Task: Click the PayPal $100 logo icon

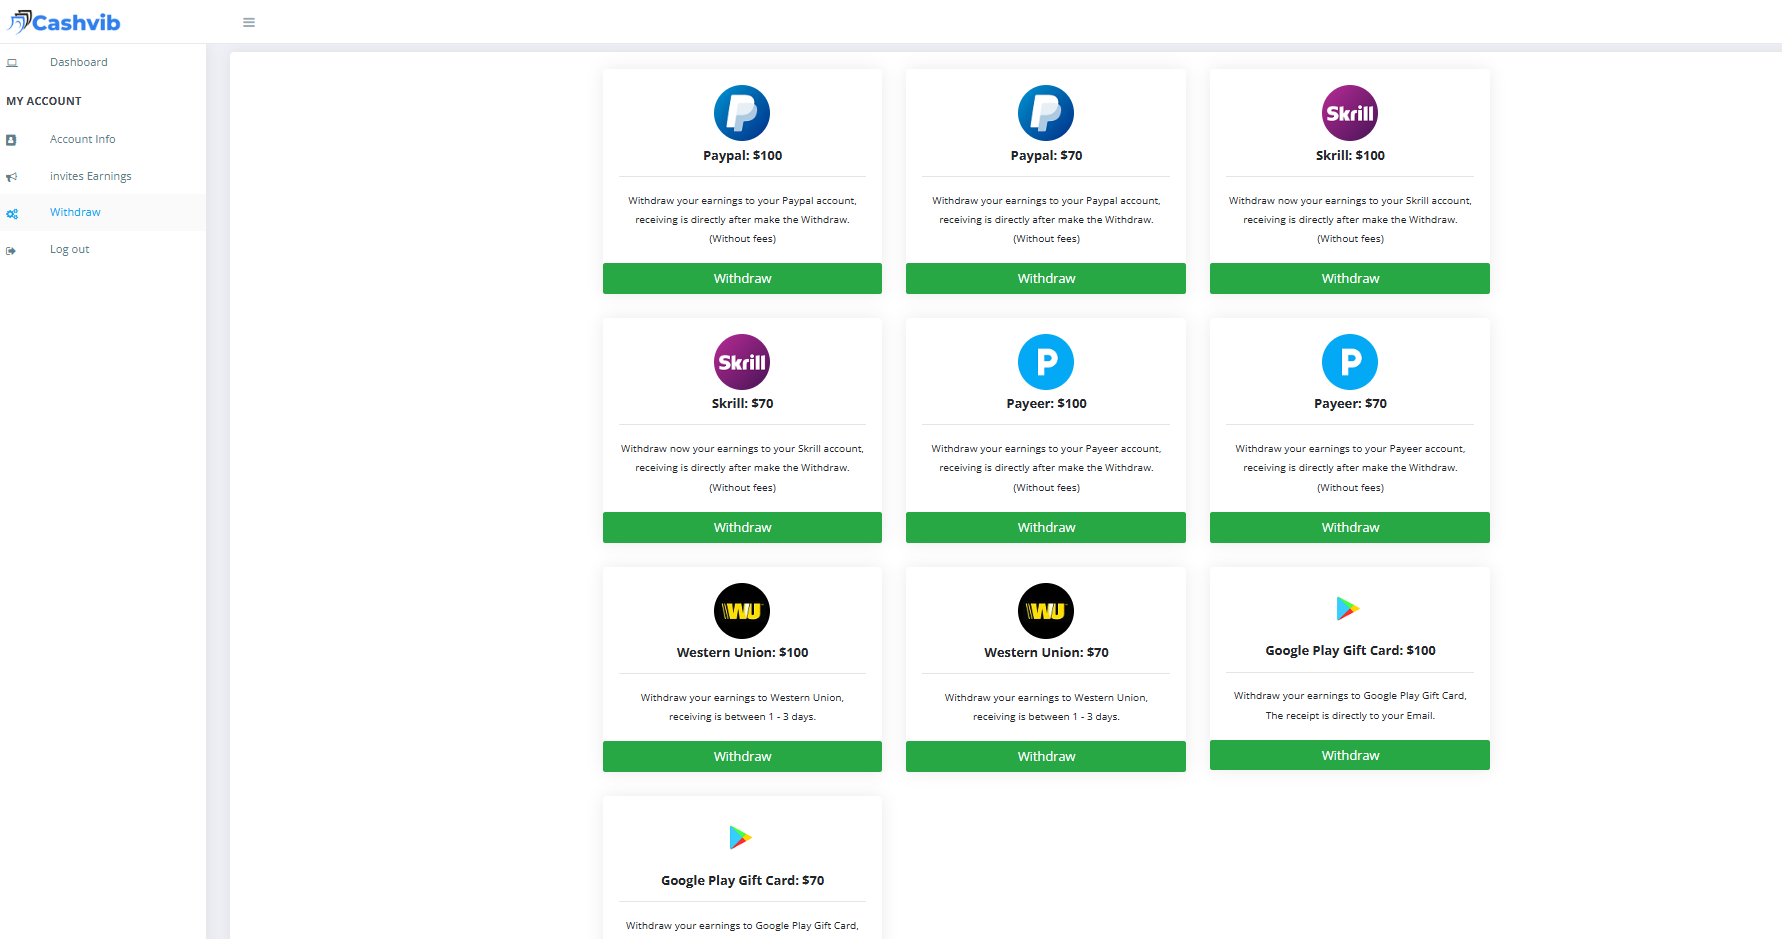Action: [x=742, y=113]
